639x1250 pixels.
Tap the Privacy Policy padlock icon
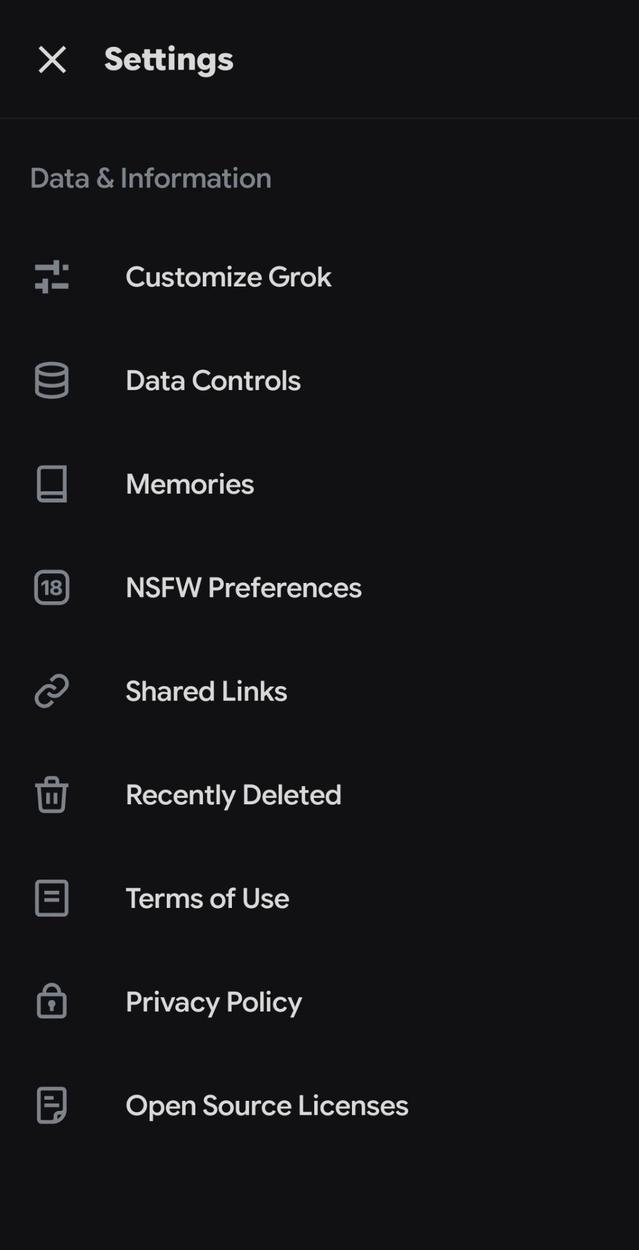(x=51, y=1002)
